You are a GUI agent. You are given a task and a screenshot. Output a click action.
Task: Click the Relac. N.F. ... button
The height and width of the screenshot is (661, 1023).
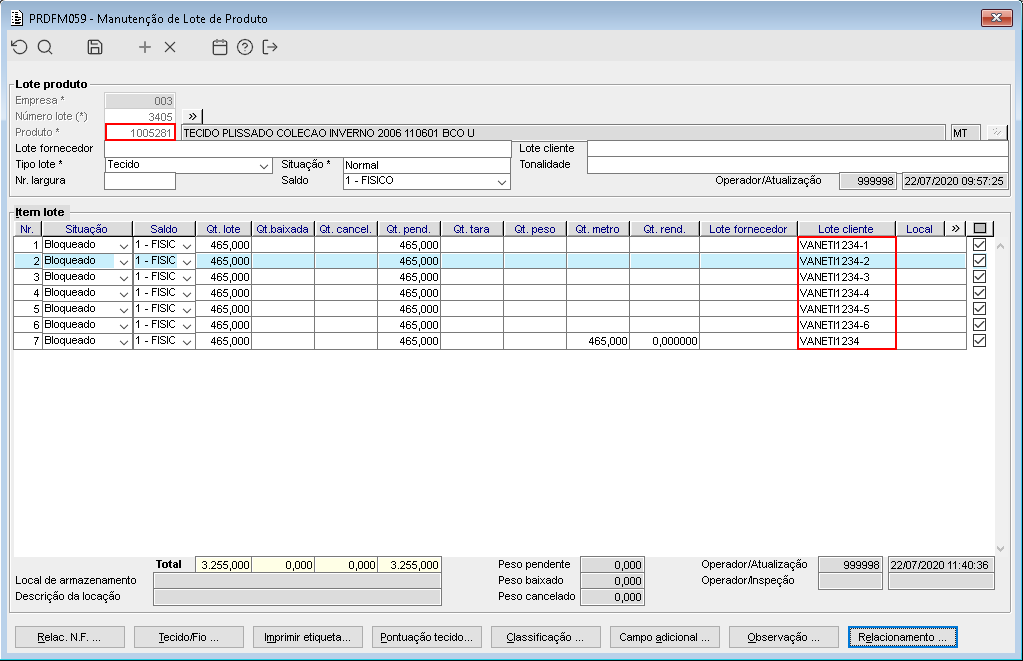(x=69, y=637)
